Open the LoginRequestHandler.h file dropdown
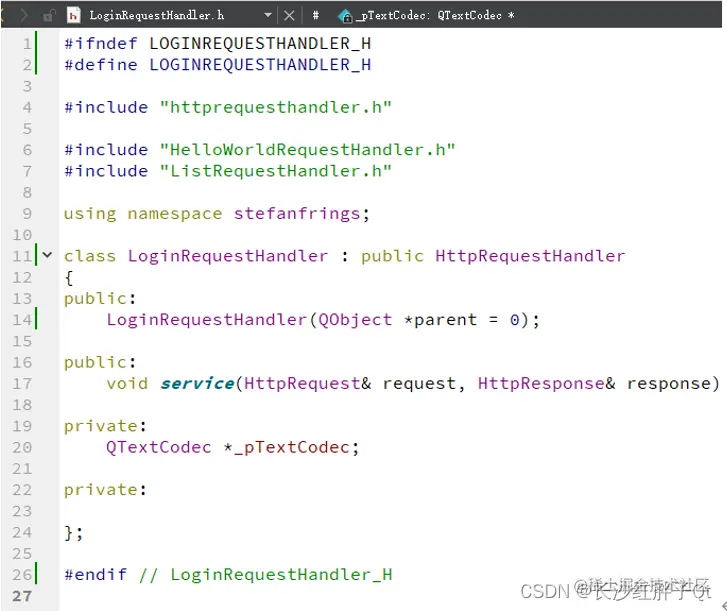Image resolution: width=727 pixels, height=611 pixels. click(x=268, y=15)
